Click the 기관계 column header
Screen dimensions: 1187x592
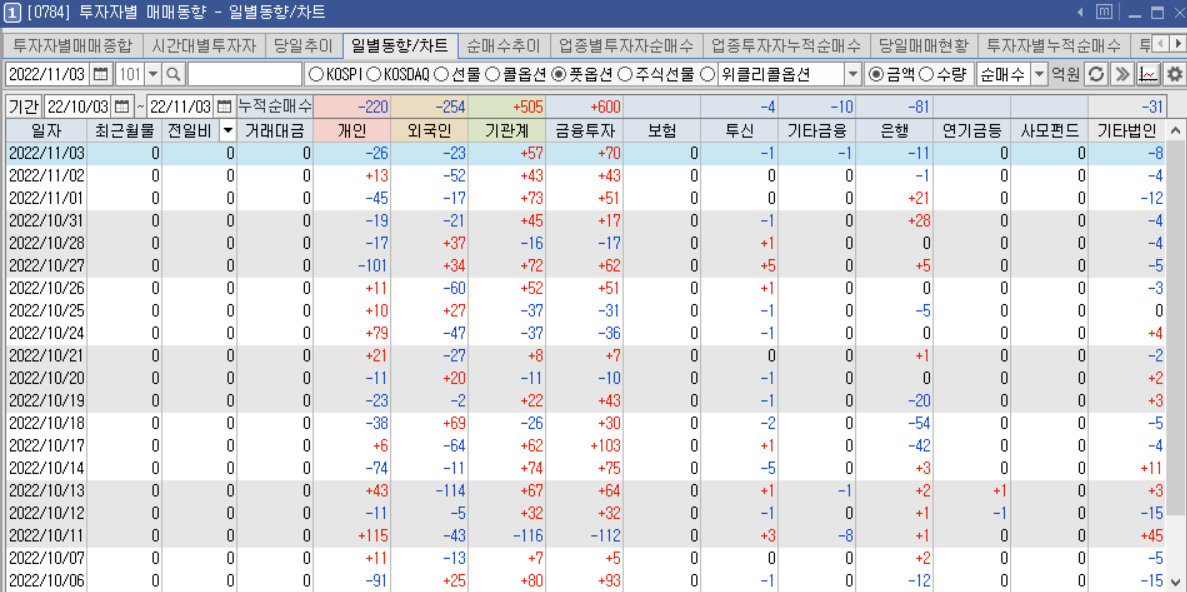pos(507,131)
